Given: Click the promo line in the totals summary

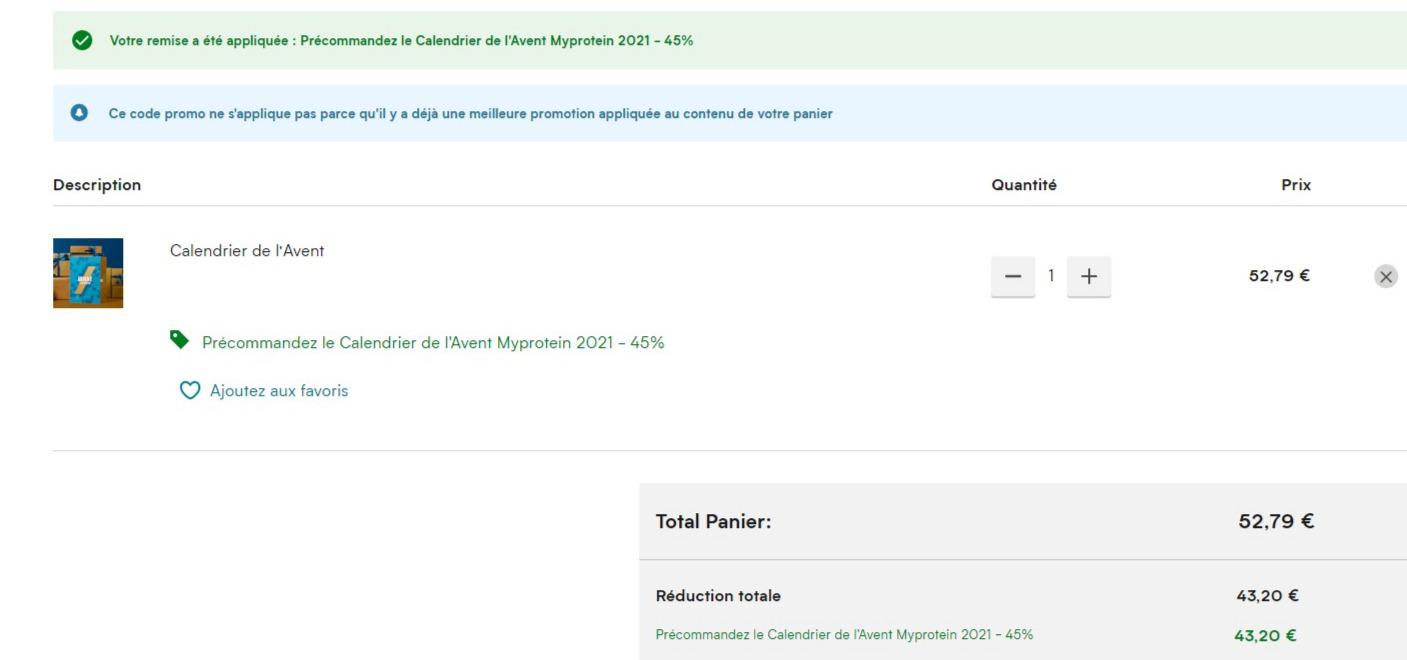Looking at the screenshot, I should [844, 635].
